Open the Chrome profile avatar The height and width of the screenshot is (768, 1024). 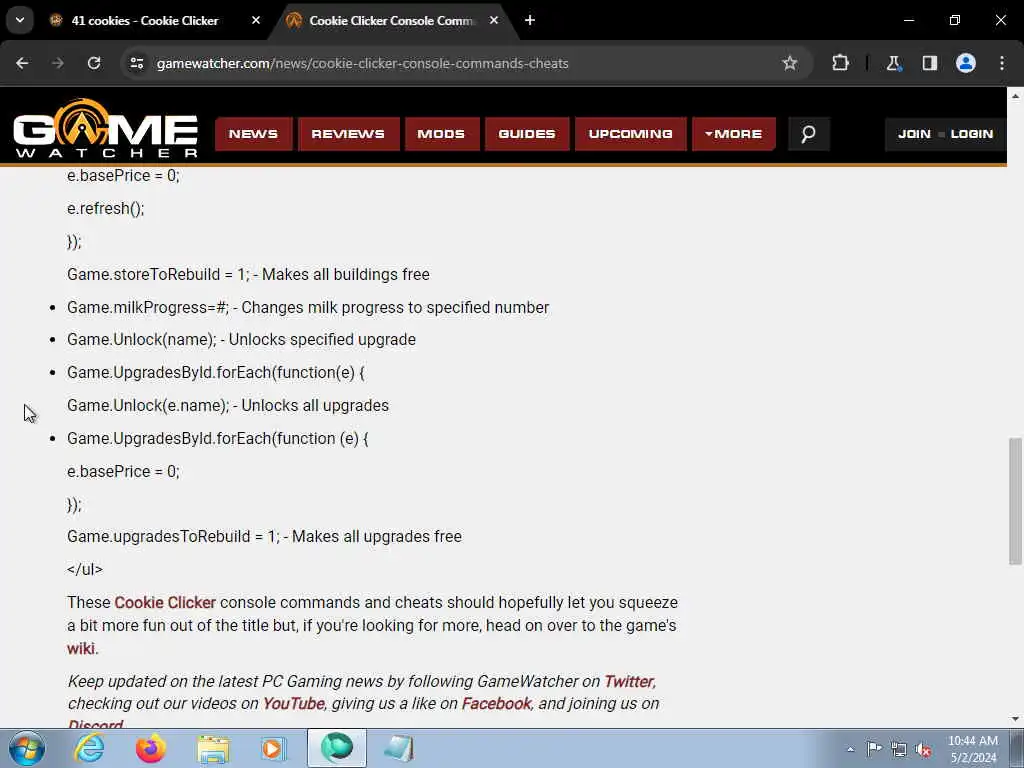click(966, 63)
